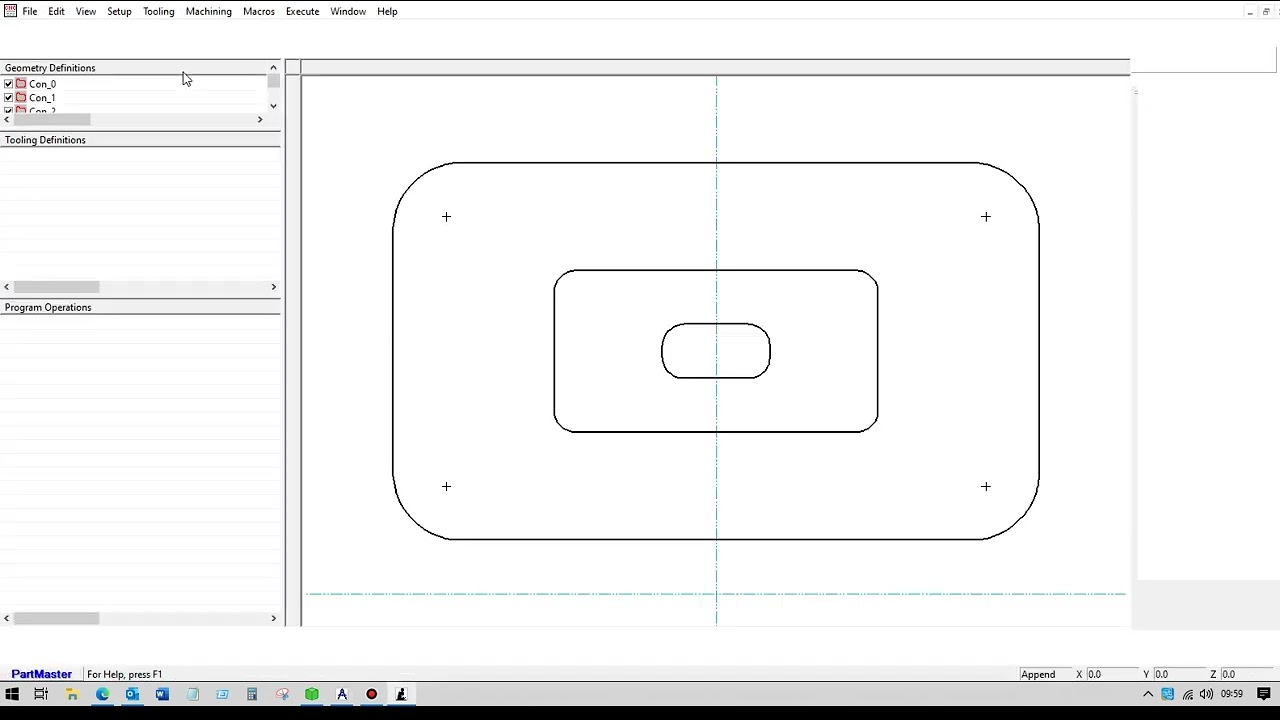1280x720 pixels.
Task: Uncheck the Con_0 geometry checkbox
Action: point(9,84)
